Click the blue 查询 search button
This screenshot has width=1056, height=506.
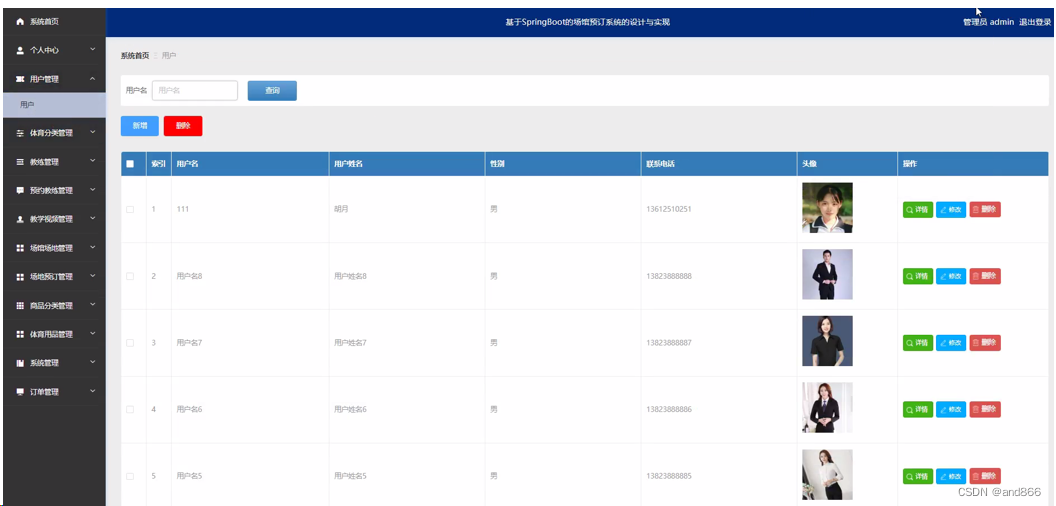point(272,90)
